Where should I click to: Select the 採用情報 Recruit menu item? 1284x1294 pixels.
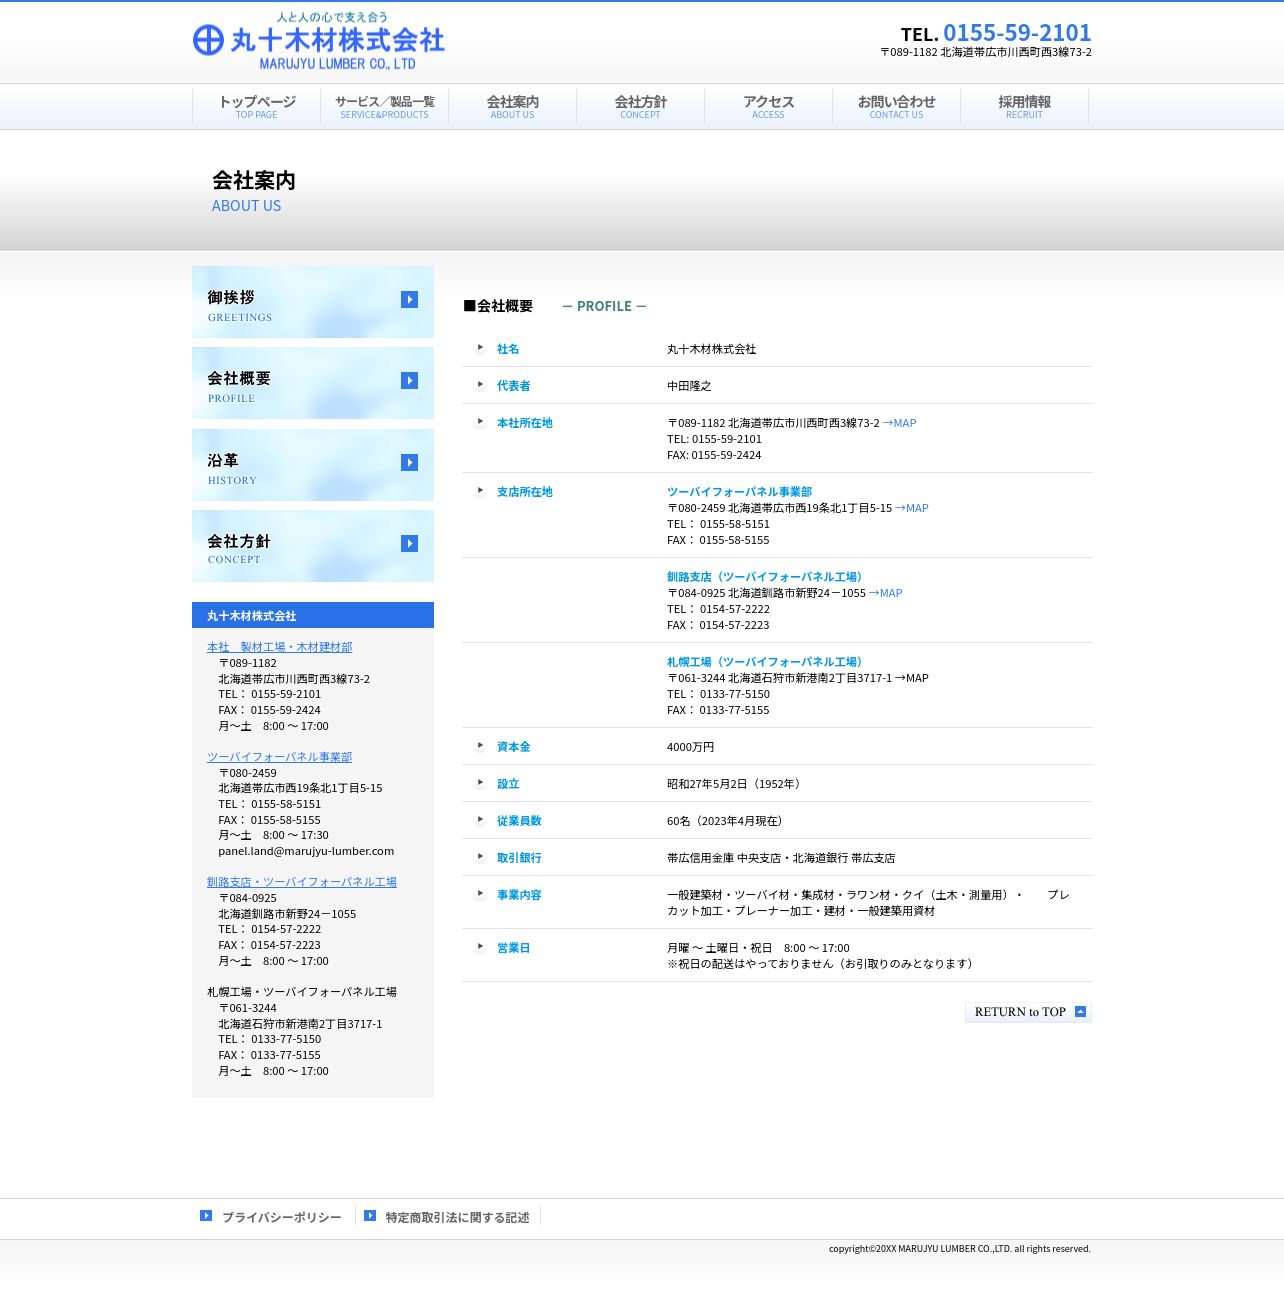click(x=1024, y=106)
